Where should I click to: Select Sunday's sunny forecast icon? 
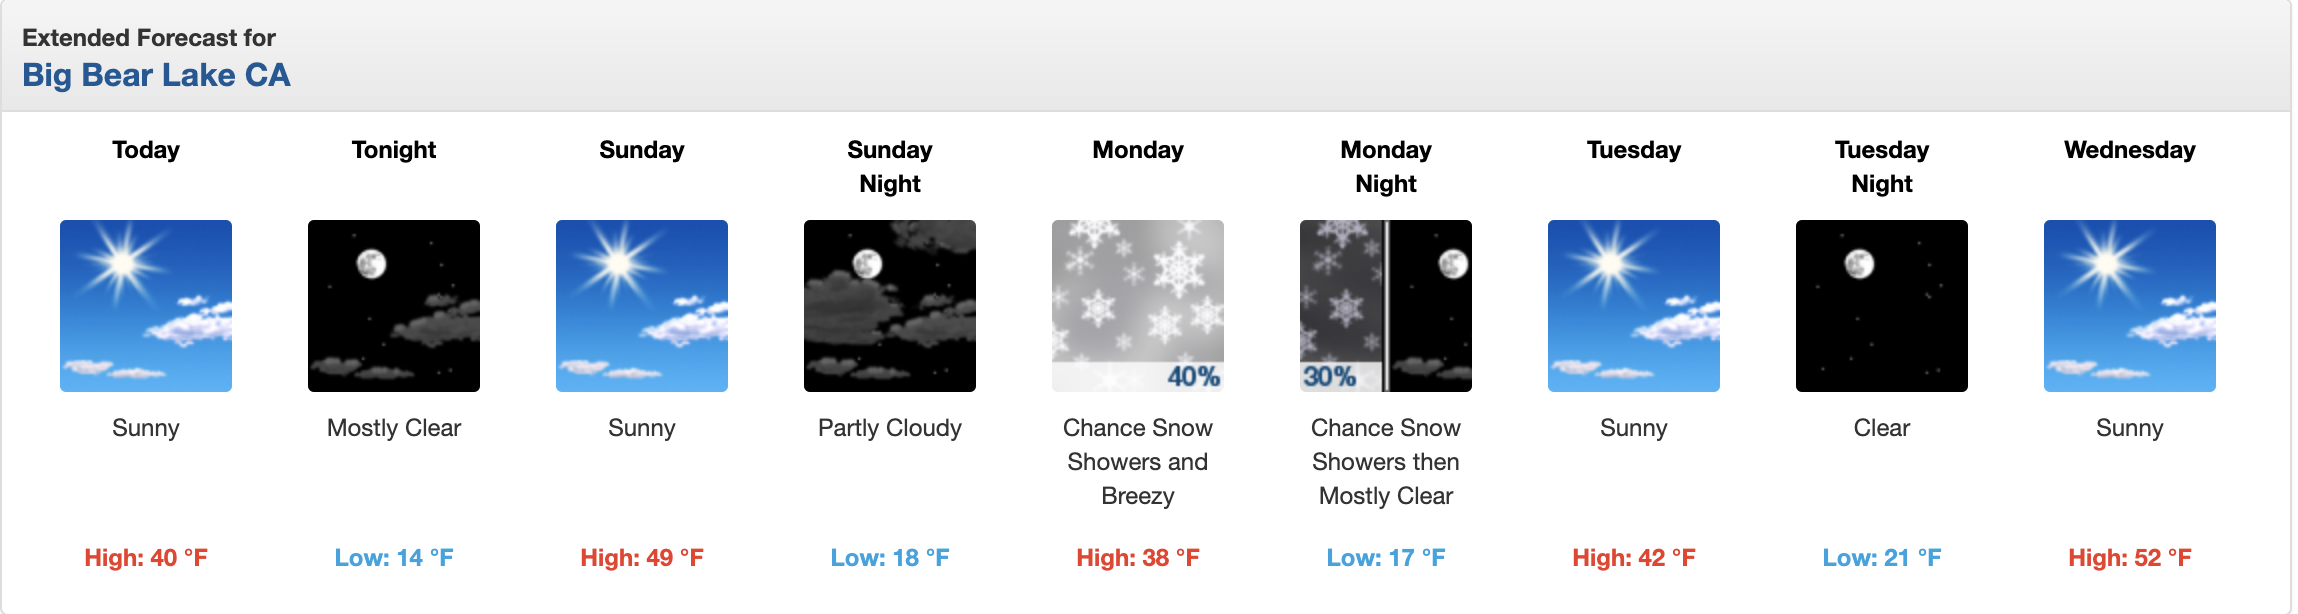[642, 306]
